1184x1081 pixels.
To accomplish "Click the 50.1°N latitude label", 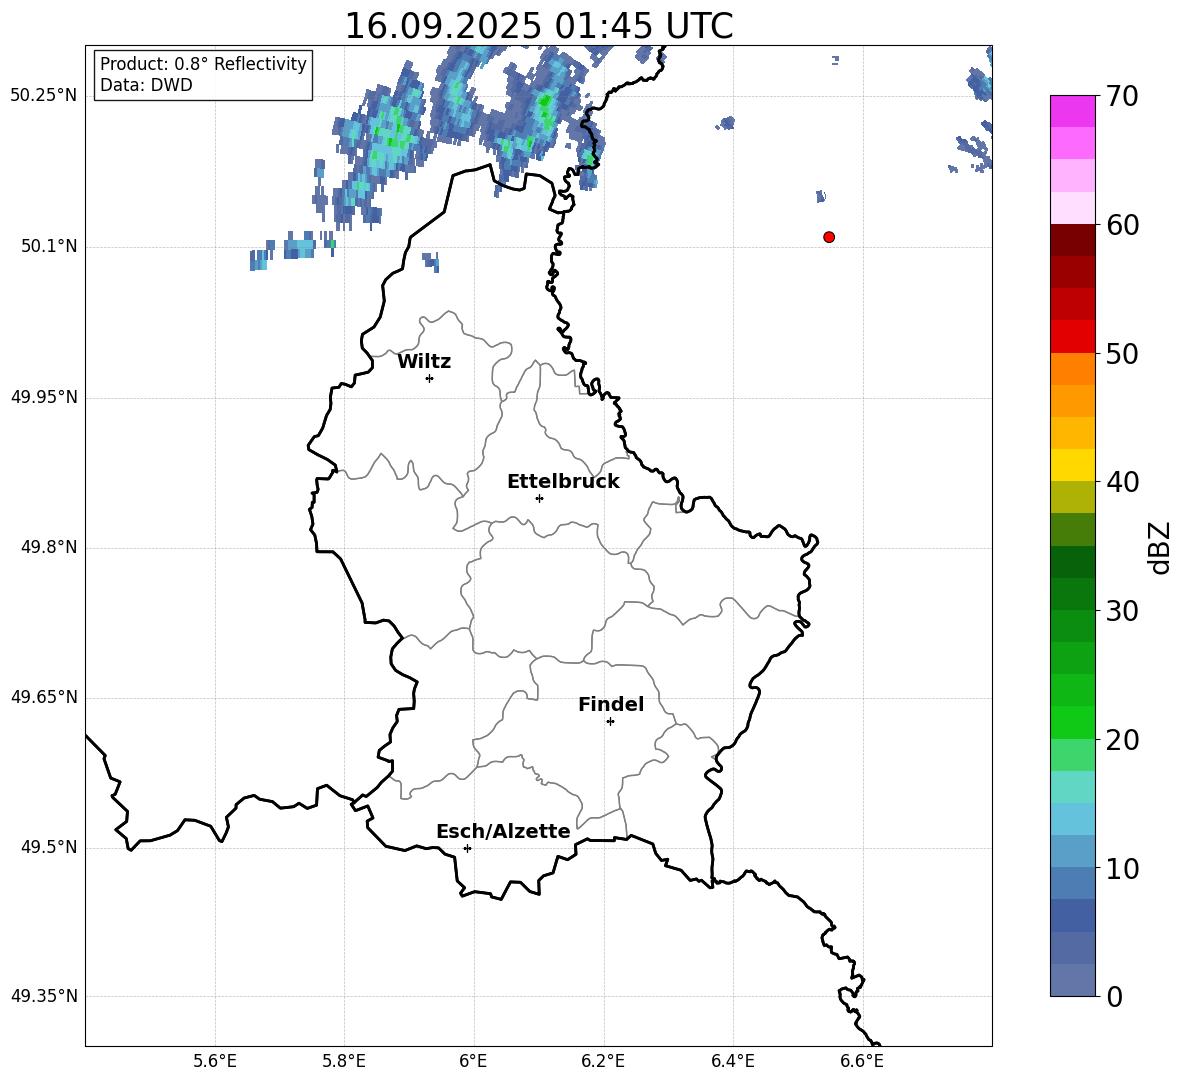I will pos(49,246).
